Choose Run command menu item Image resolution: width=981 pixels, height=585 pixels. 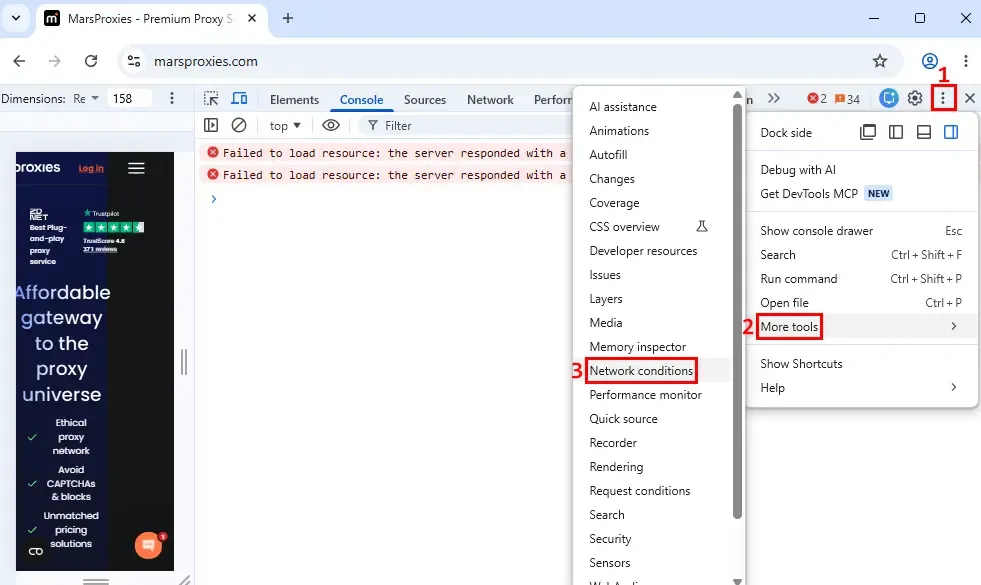pos(862,279)
